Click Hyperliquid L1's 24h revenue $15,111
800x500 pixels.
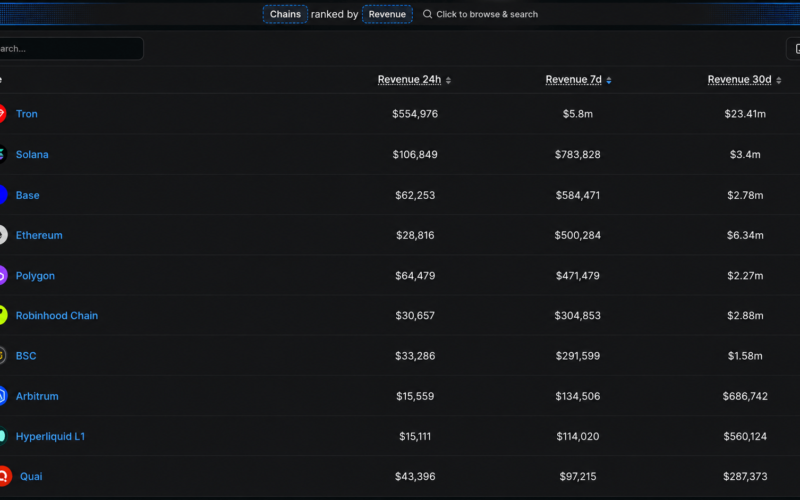click(415, 436)
